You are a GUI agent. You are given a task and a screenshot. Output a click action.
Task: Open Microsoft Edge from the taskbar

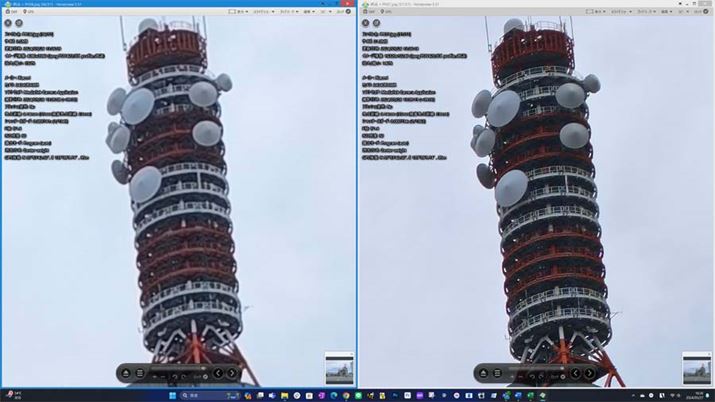click(334, 396)
